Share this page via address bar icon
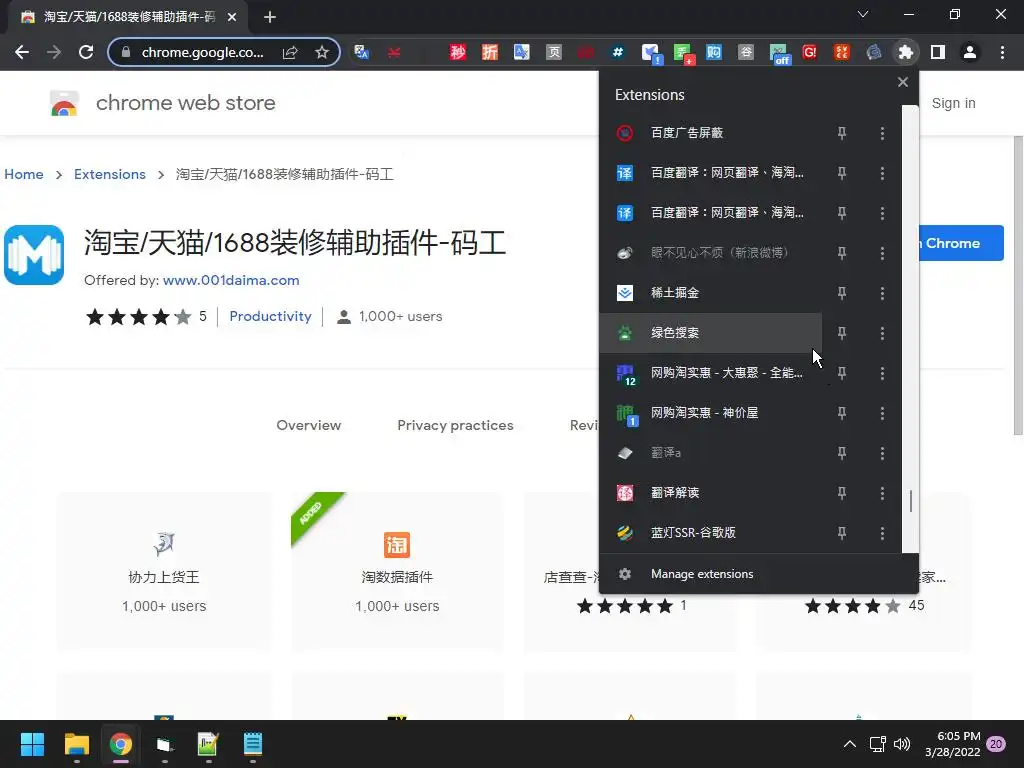 290,52
